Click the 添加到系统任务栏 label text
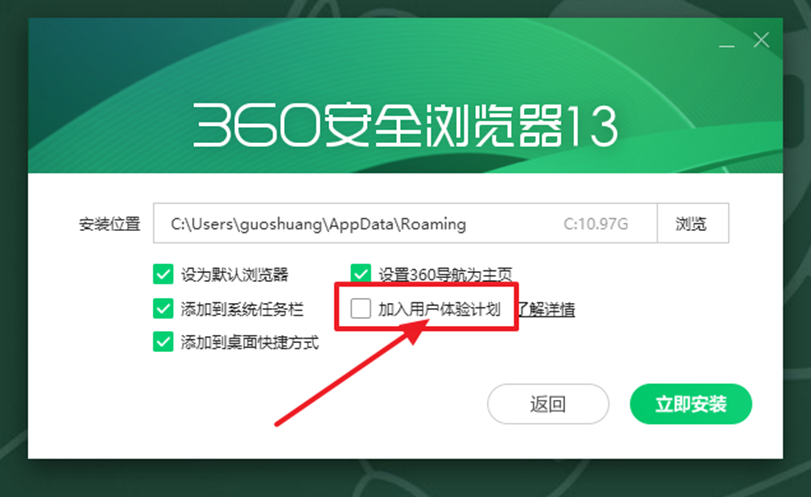The height and width of the screenshot is (497, 811). coord(242,309)
